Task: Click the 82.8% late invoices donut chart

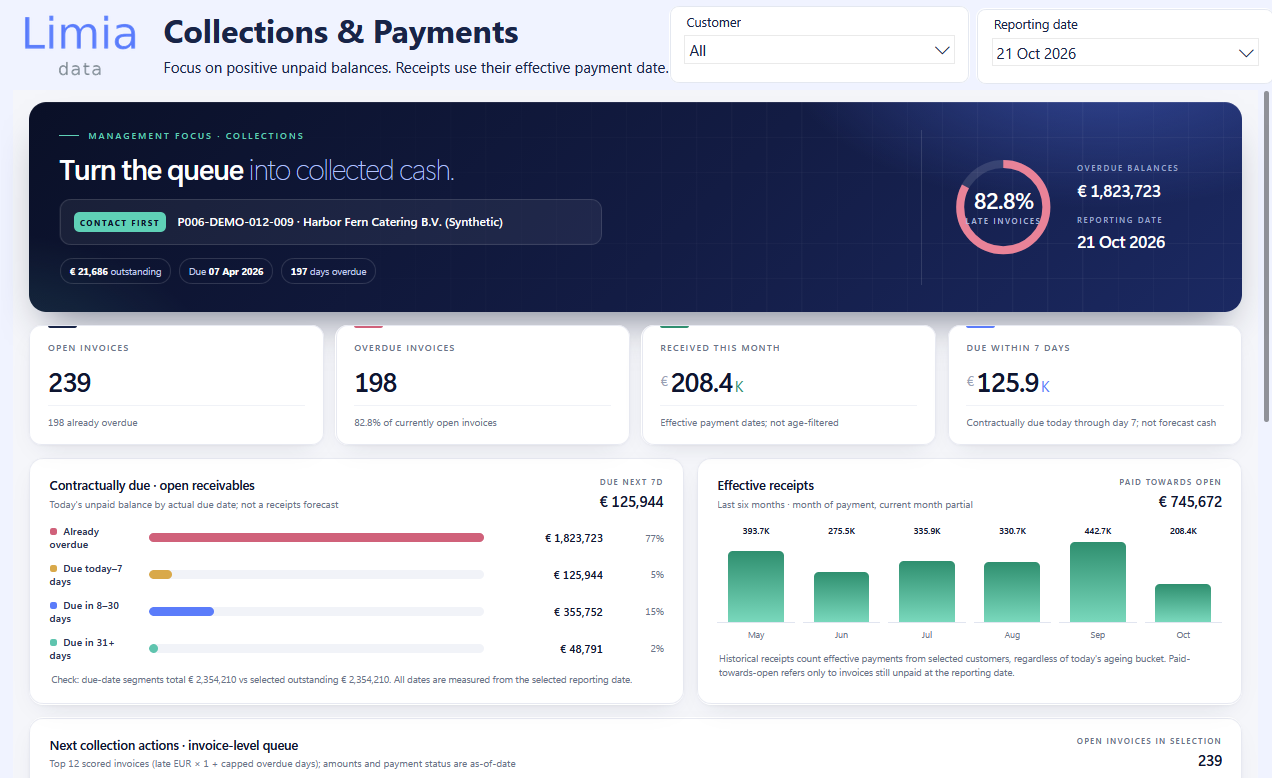Action: pos(1003,206)
